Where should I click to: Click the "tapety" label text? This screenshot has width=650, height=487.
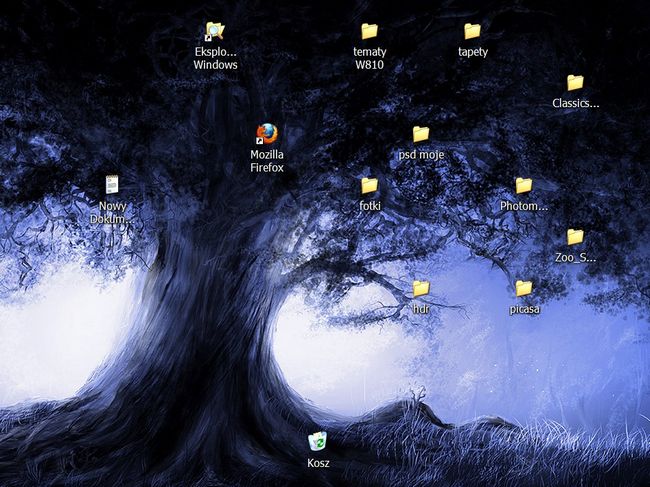click(x=473, y=52)
